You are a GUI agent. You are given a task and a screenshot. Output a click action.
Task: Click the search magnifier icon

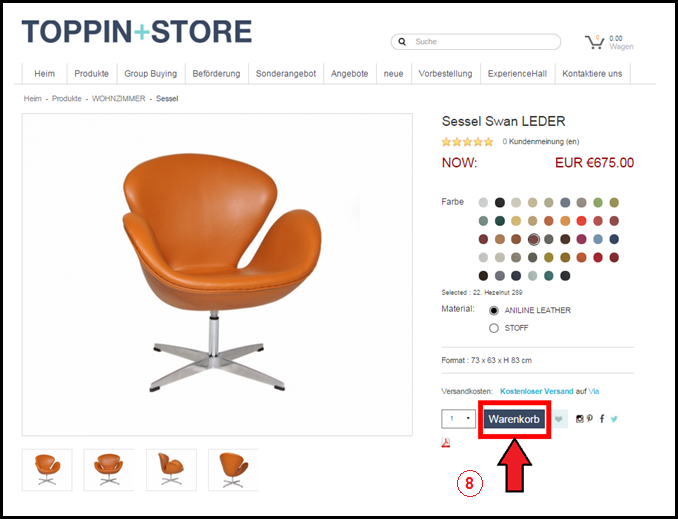coord(402,42)
